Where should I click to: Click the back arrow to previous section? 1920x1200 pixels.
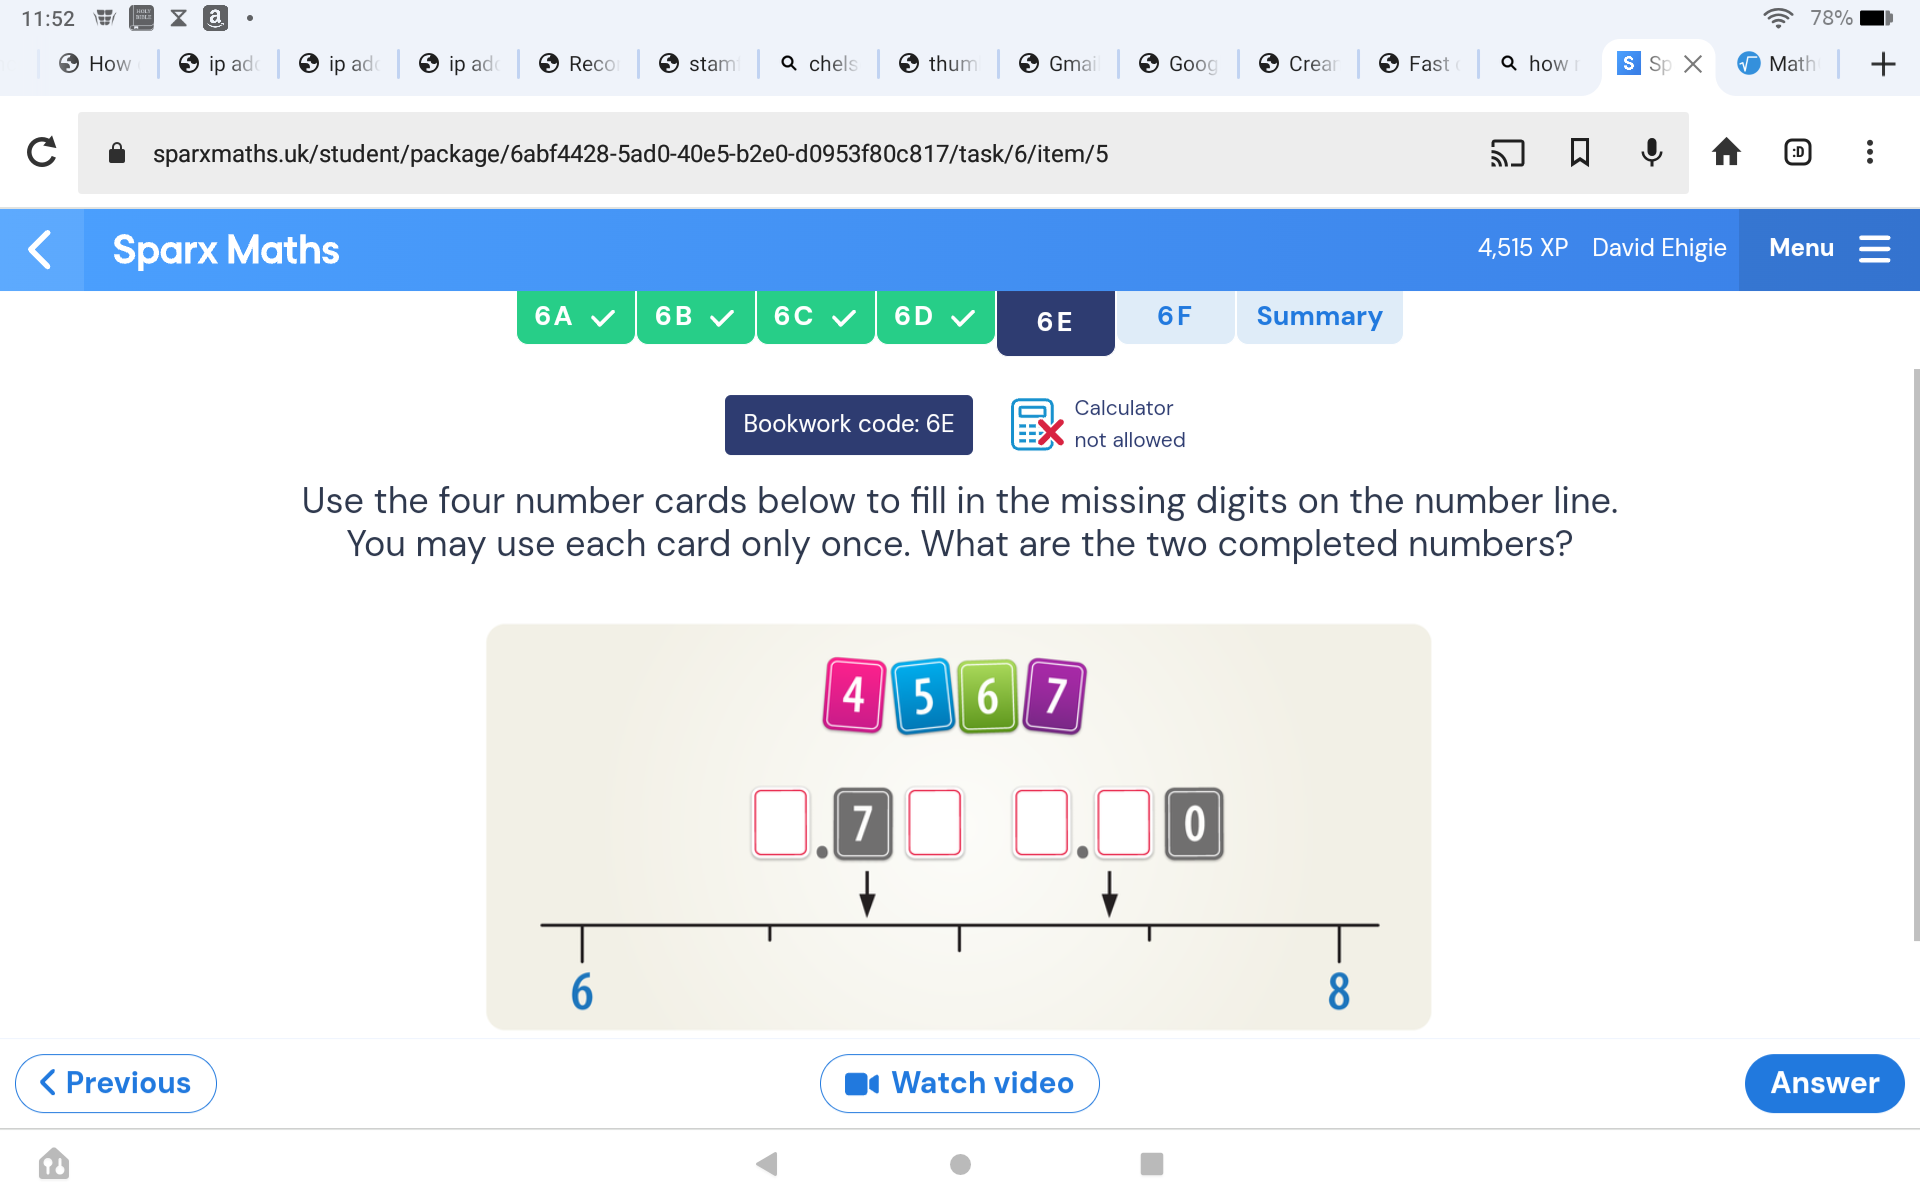[x=39, y=249]
